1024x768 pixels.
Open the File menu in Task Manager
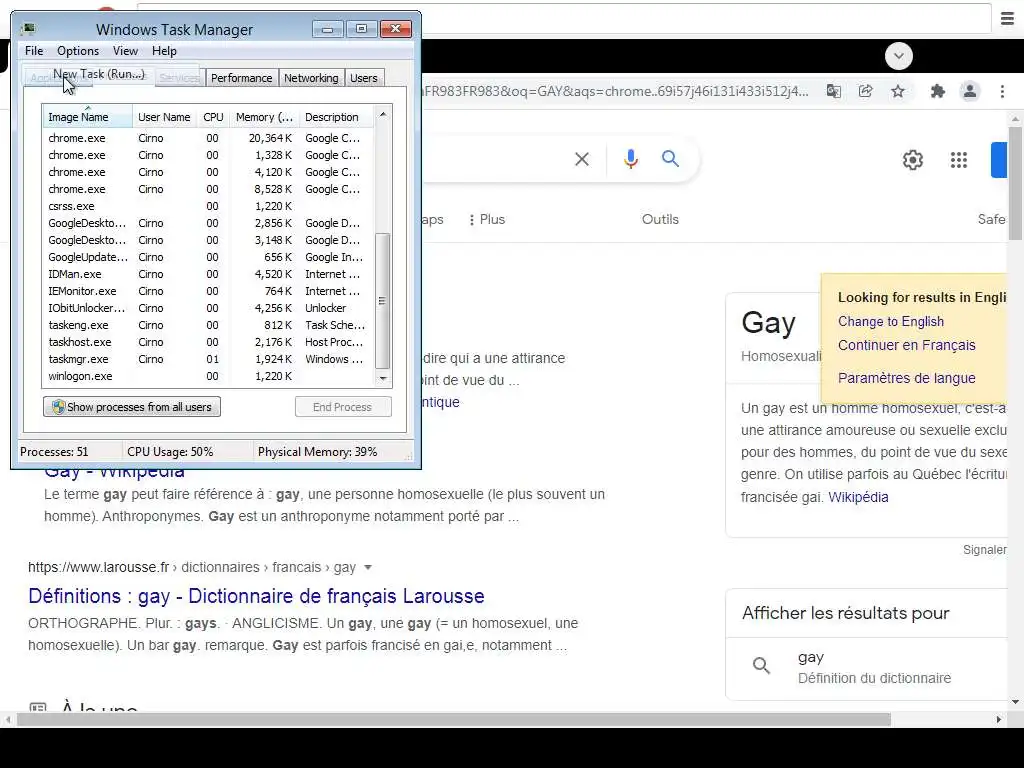[x=34, y=51]
